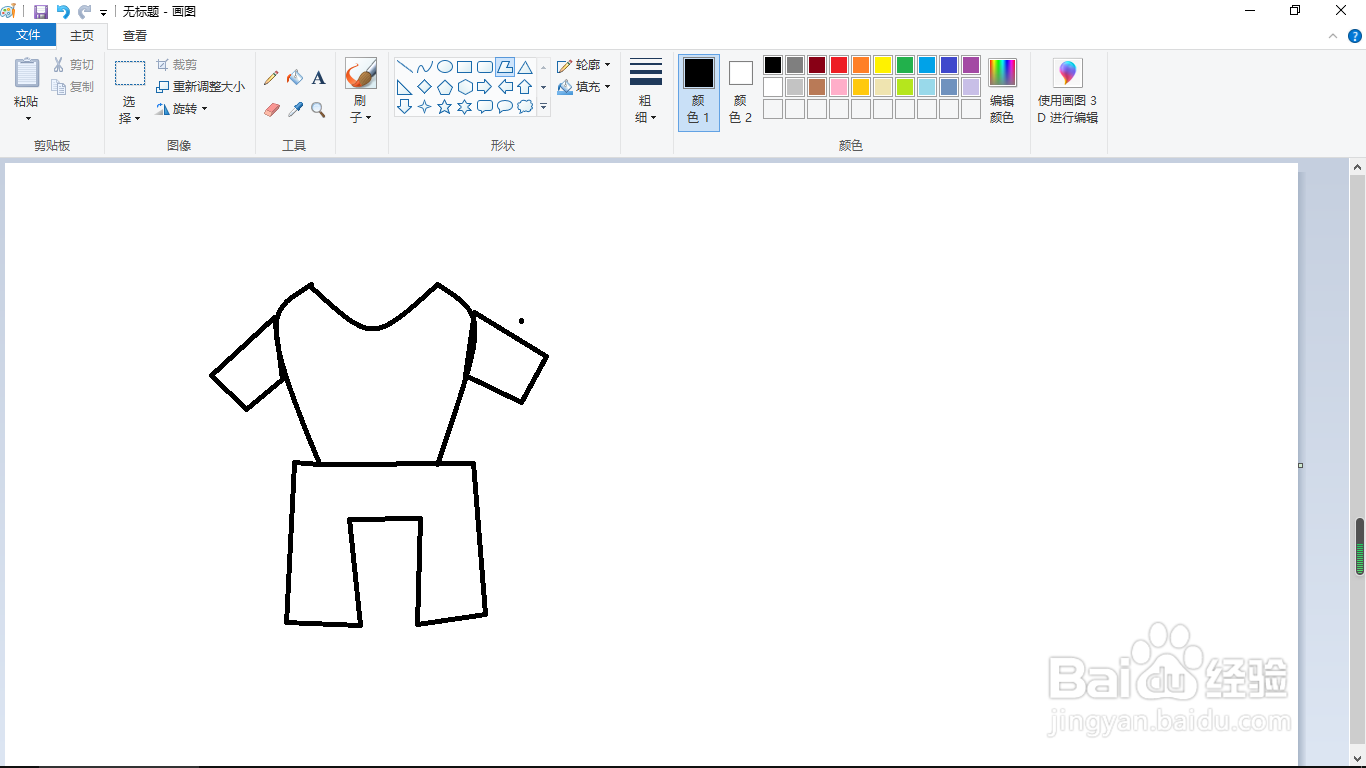Open the 文件 file menu

pos(28,36)
